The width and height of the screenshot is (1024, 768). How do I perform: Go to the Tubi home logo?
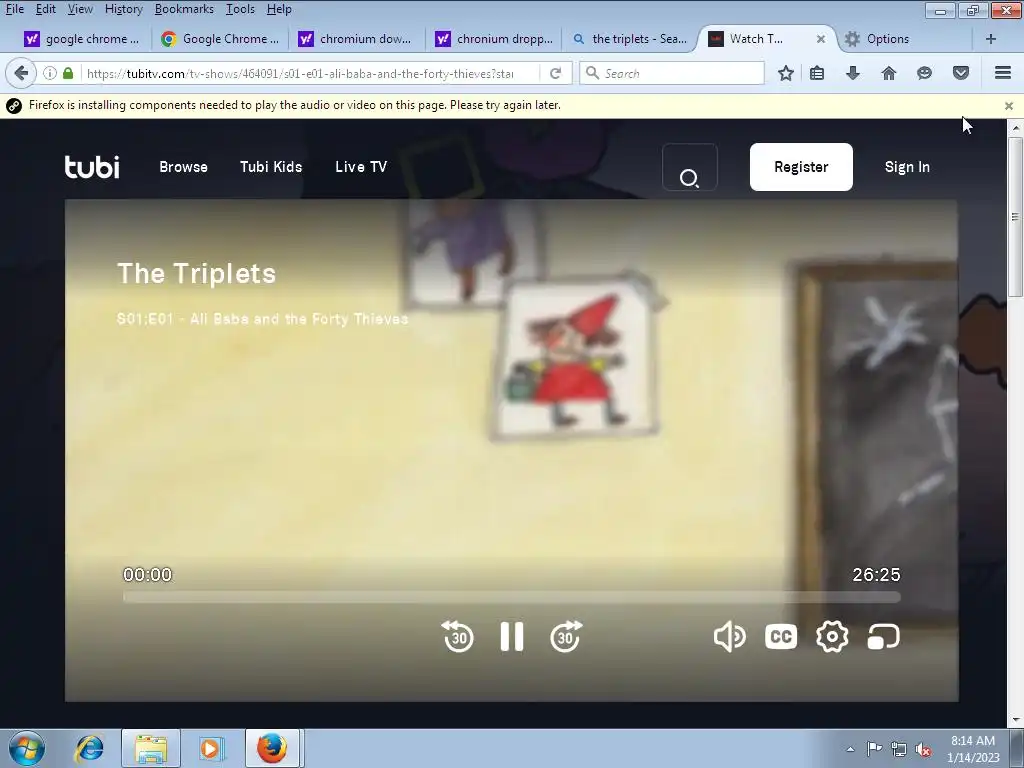(92, 167)
